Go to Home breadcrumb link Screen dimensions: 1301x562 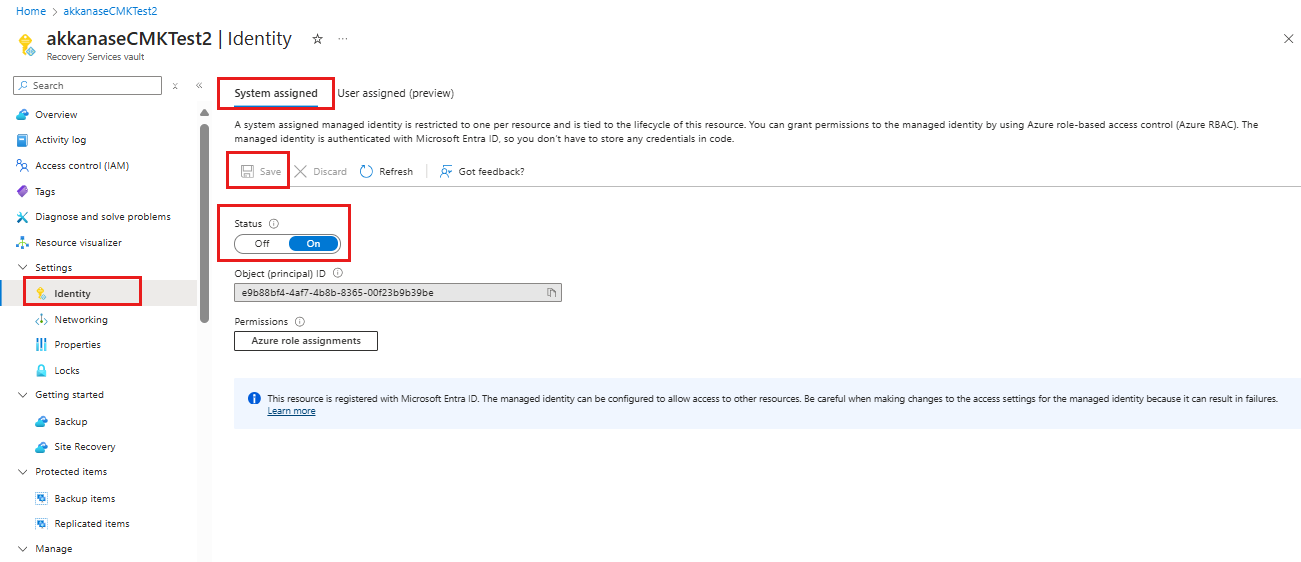point(31,11)
